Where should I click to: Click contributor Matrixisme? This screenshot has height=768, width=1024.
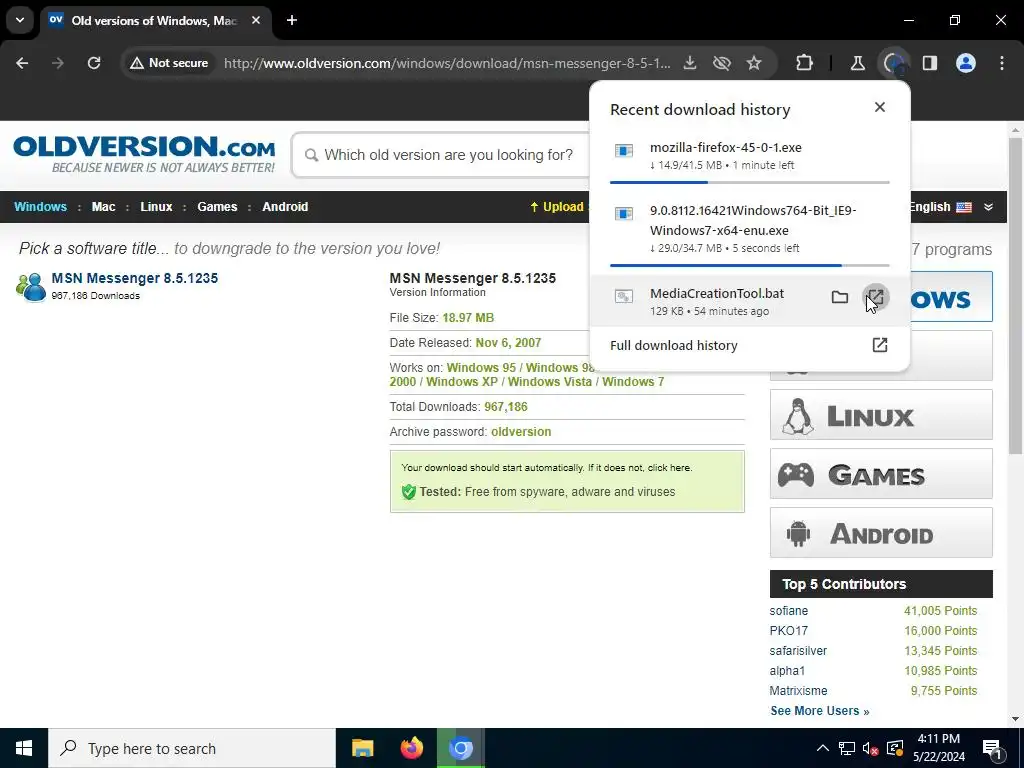point(798,691)
